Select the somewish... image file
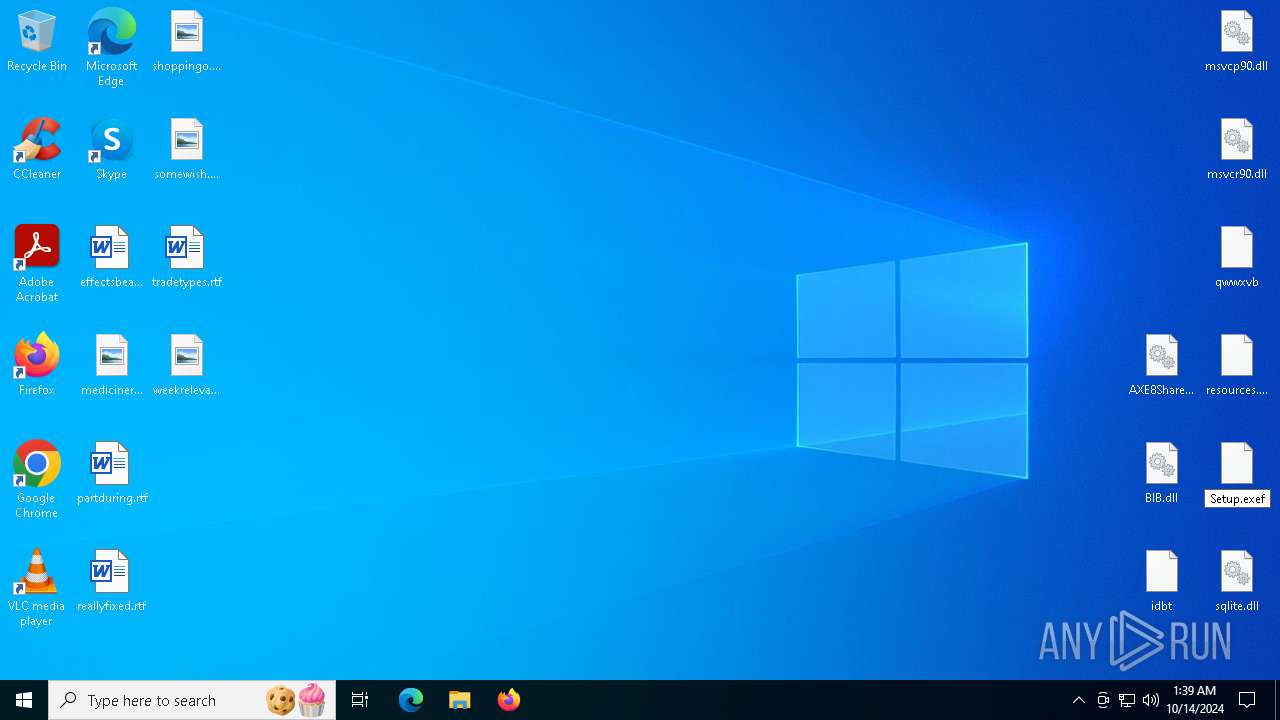Image resolution: width=1280 pixels, height=720 pixels. [x=186, y=150]
